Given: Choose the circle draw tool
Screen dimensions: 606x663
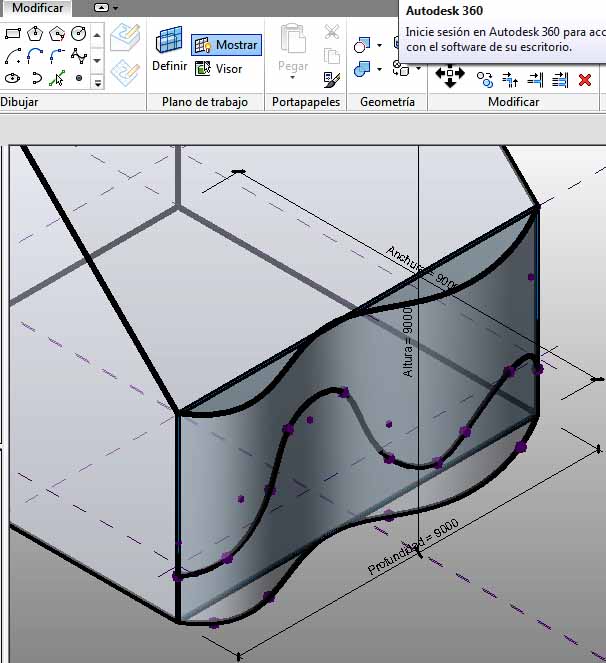Looking at the screenshot, I should [79, 33].
